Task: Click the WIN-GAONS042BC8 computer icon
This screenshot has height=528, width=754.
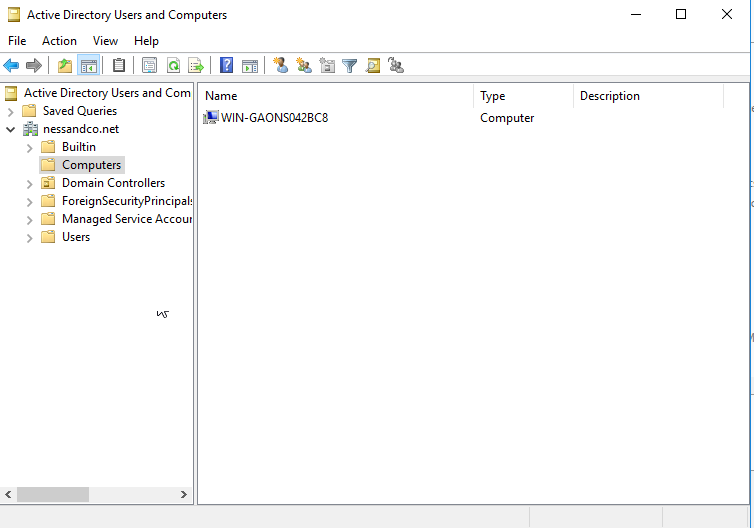Action: click(211, 118)
